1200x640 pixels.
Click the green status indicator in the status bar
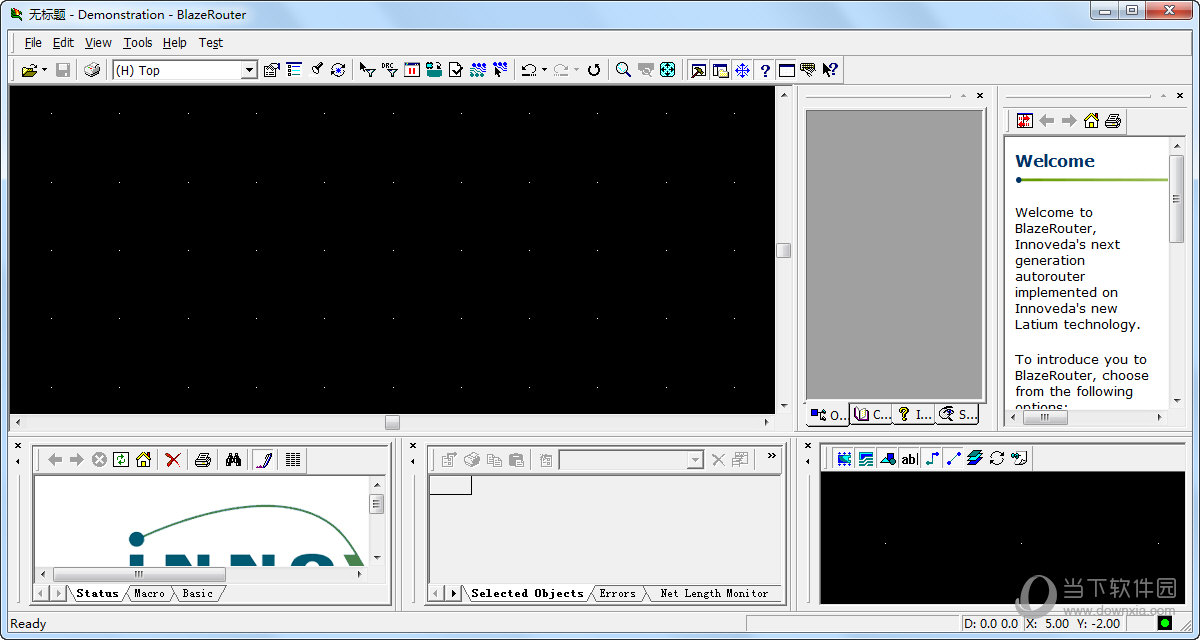click(x=1165, y=624)
